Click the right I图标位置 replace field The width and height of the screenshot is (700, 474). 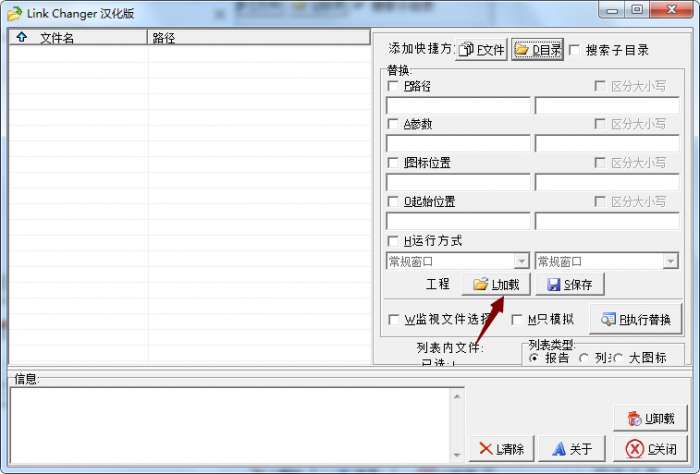click(x=607, y=182)
